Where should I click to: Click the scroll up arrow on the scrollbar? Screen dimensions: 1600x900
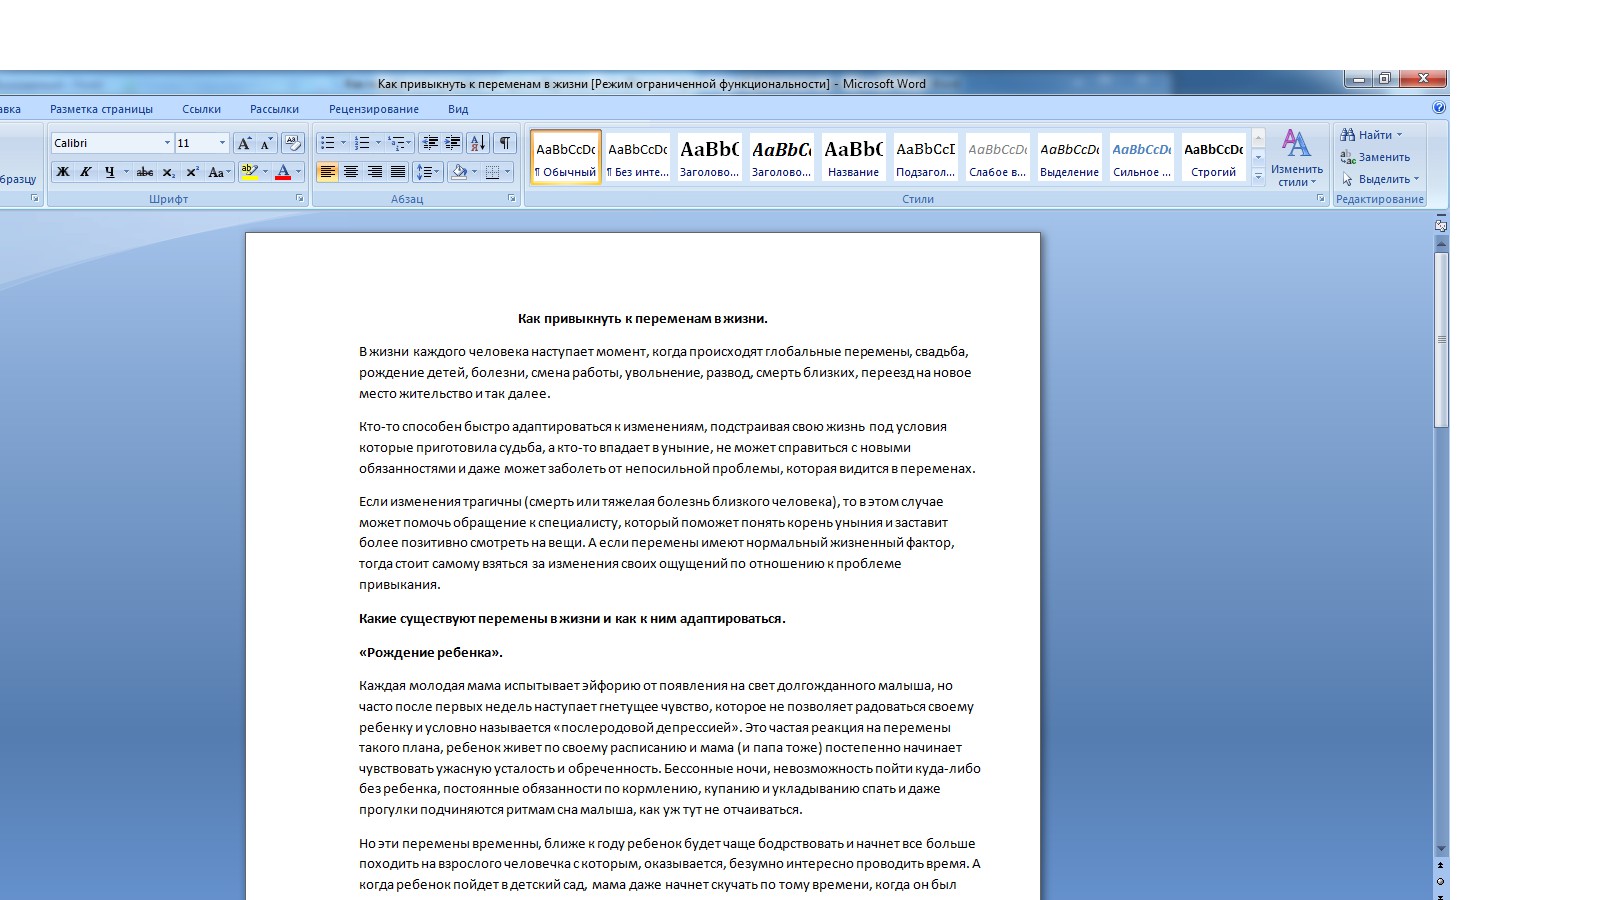click(1441, 243)
